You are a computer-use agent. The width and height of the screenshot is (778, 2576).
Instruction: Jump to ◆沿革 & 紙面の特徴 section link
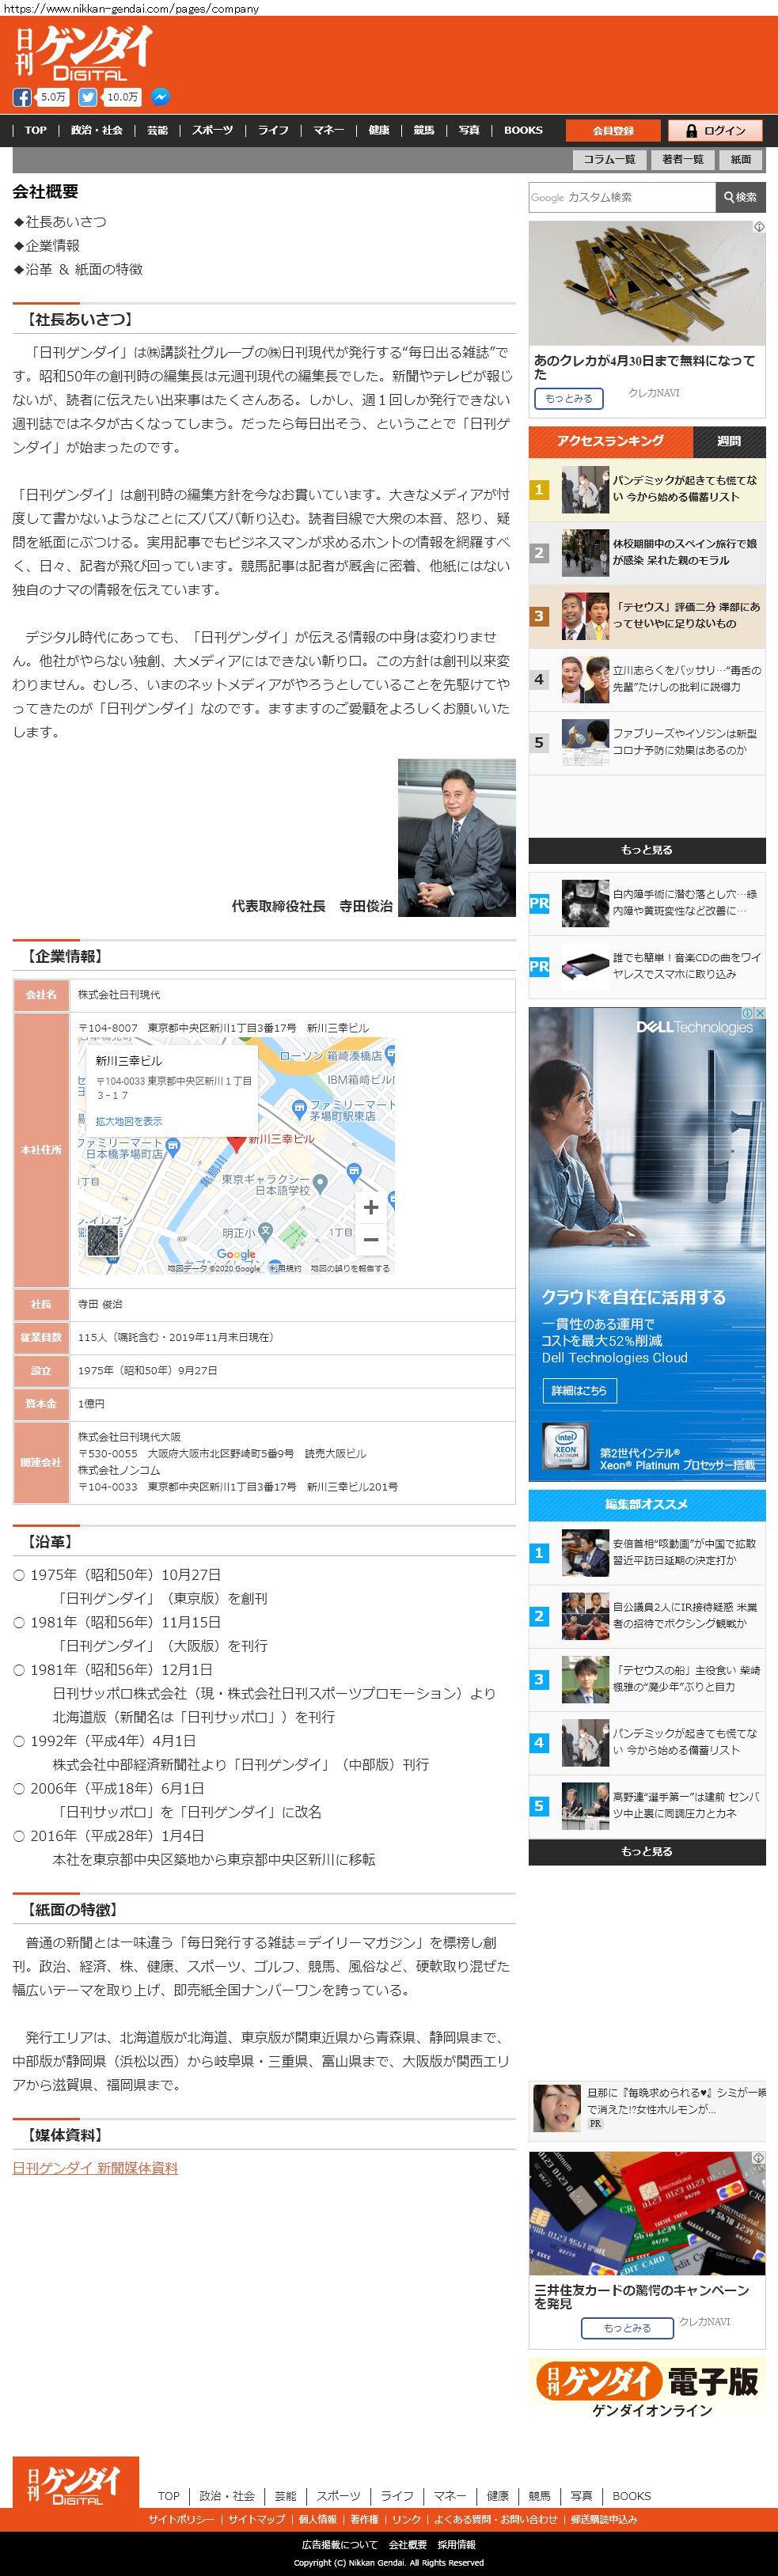coord(78,270)
